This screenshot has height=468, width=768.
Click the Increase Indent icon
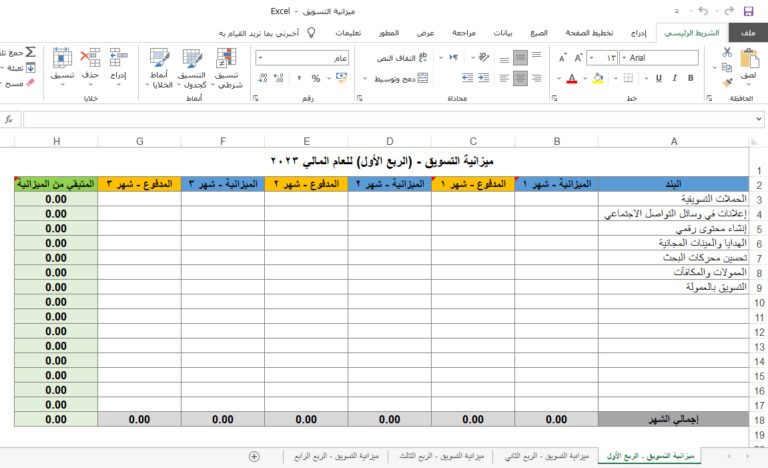pyautogui.click(x=483, y=78)
